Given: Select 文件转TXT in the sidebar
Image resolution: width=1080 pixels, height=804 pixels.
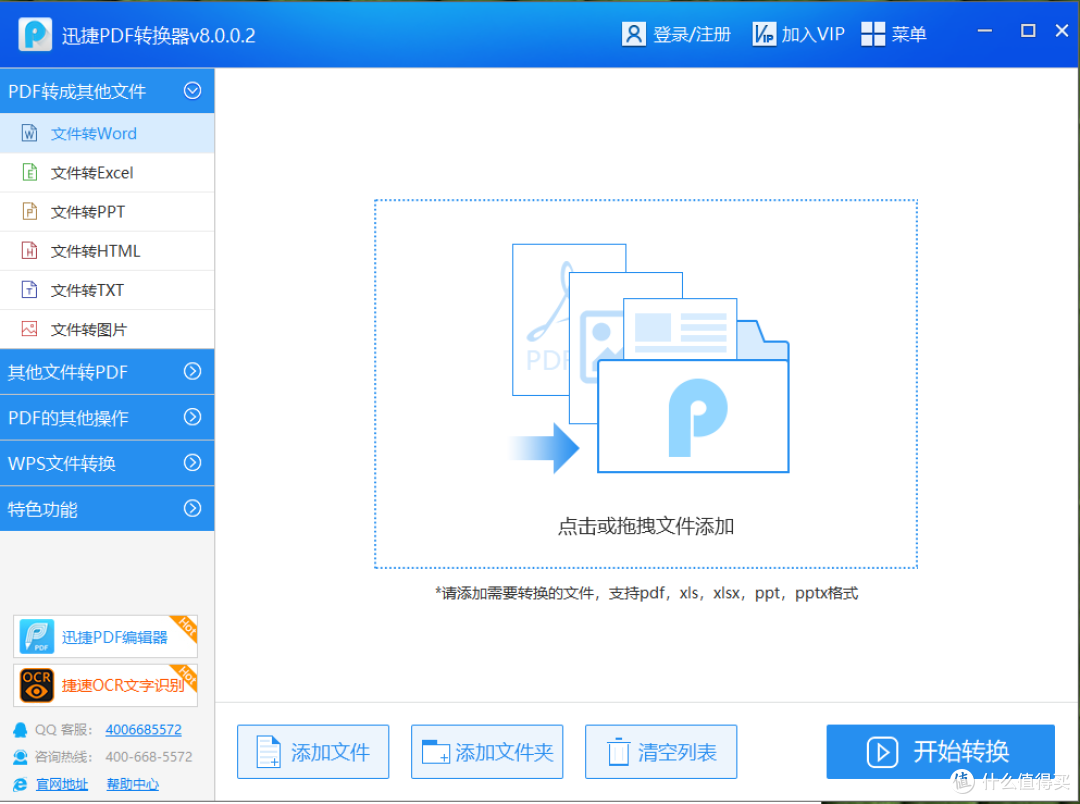Looking at the screenshot, I should [107, 290].
